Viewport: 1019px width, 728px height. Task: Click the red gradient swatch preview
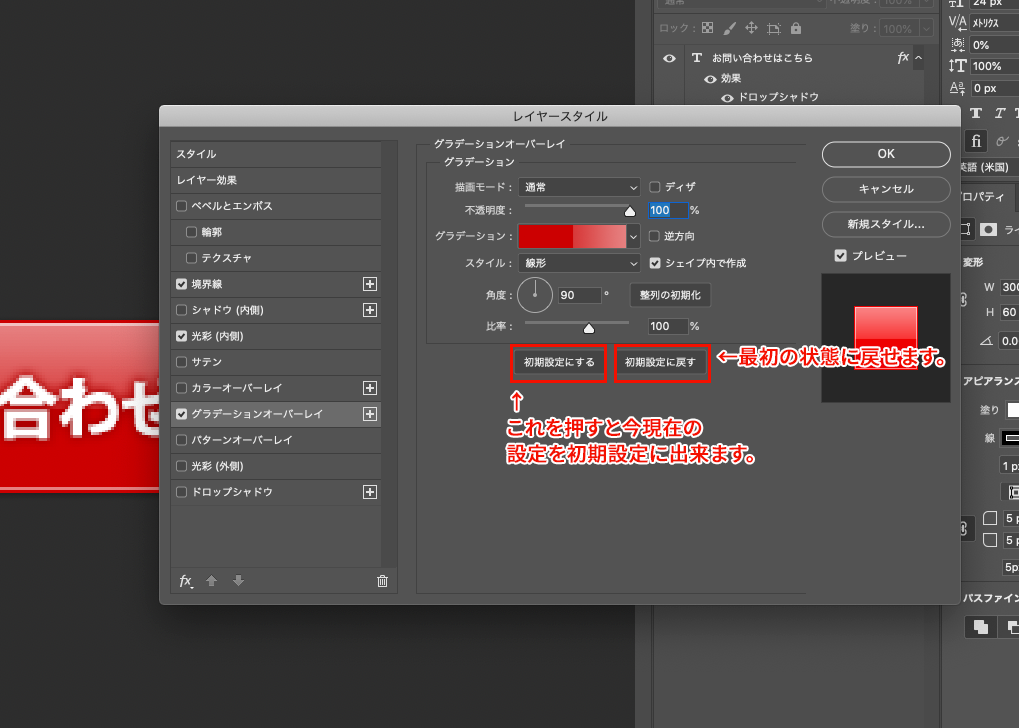pyautogui.click(x=573, y=237)
